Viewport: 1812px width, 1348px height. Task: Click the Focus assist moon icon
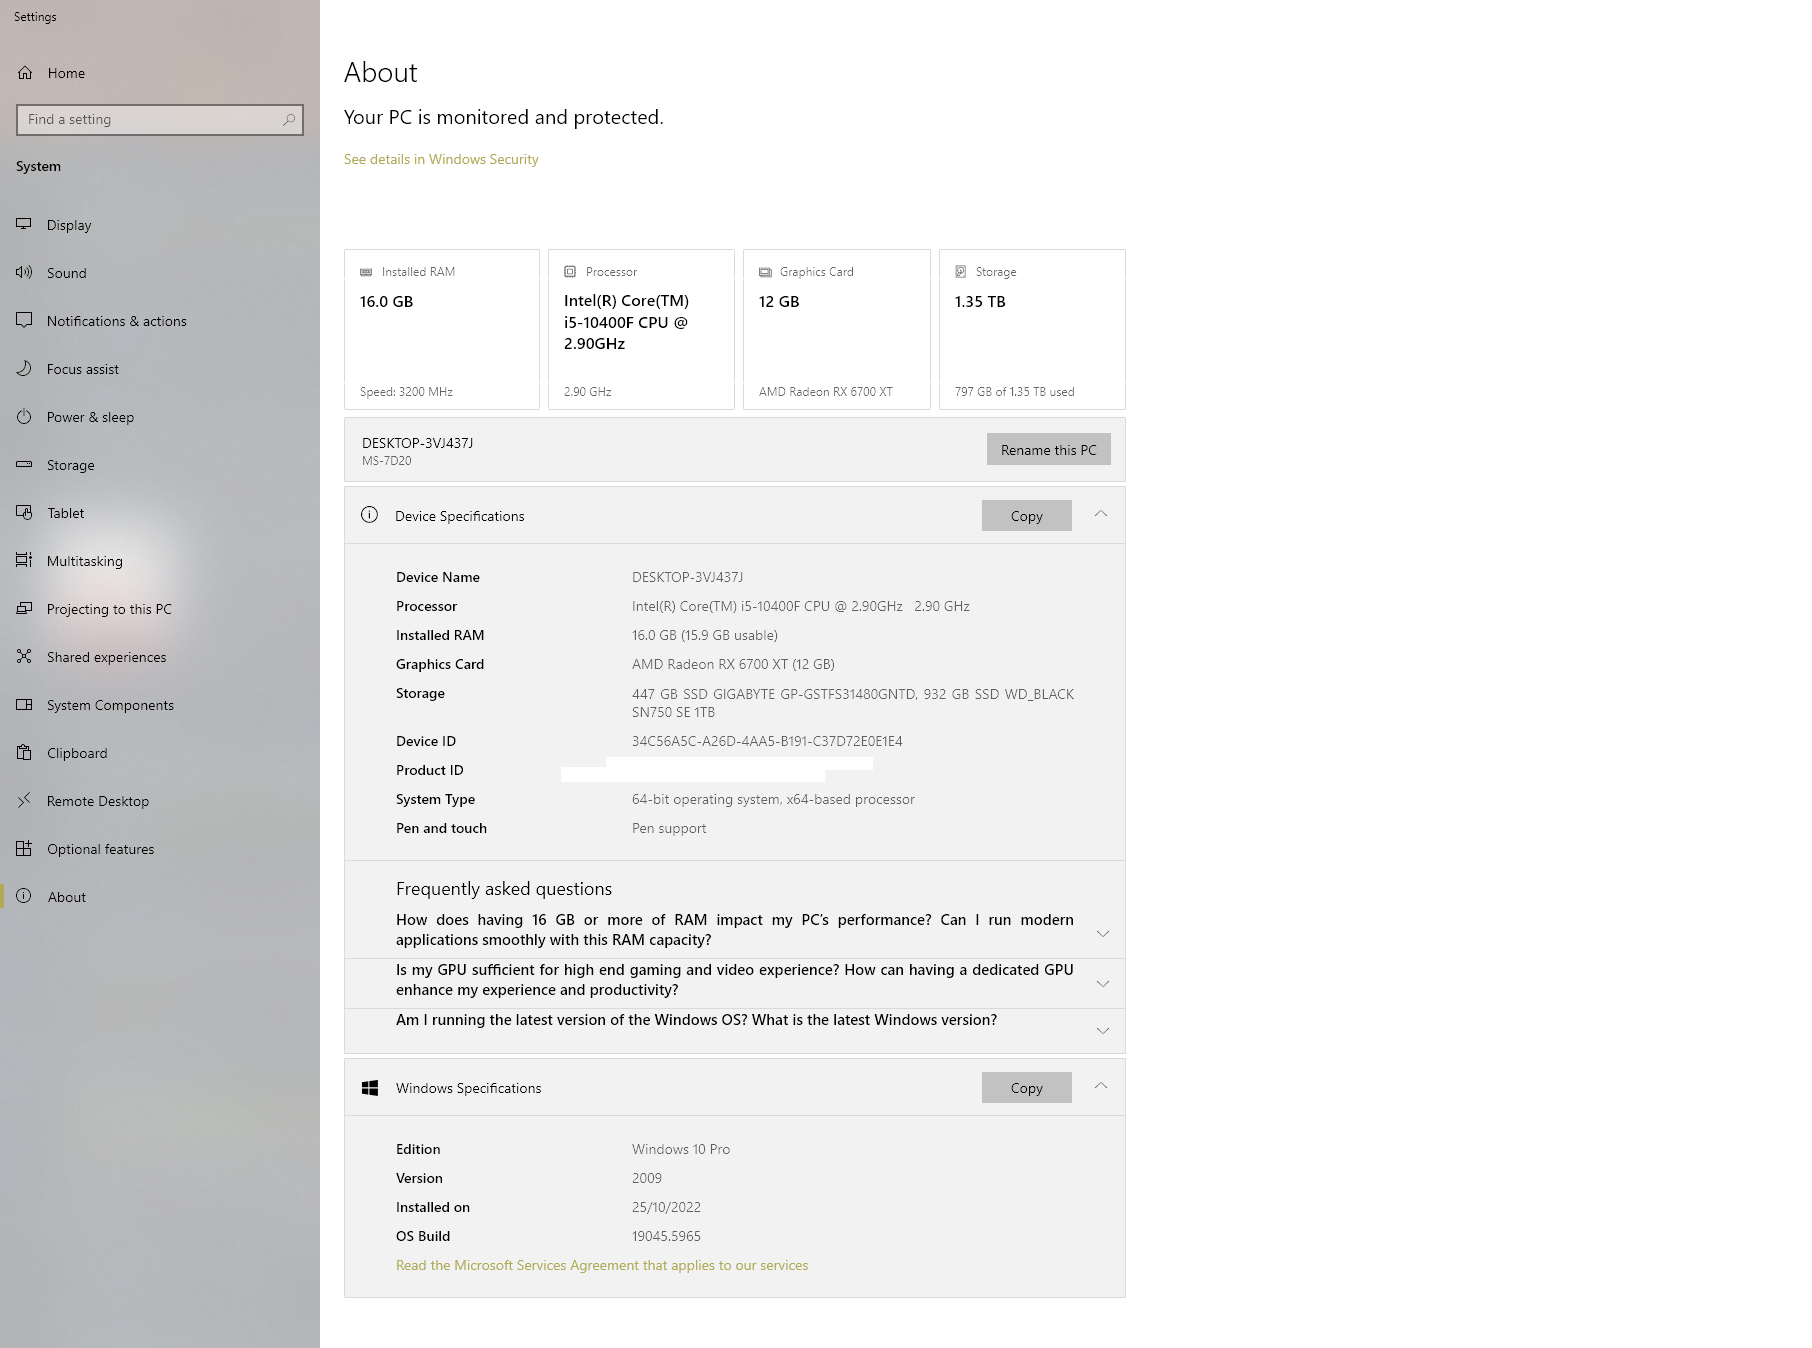click(x=24, y=369)
